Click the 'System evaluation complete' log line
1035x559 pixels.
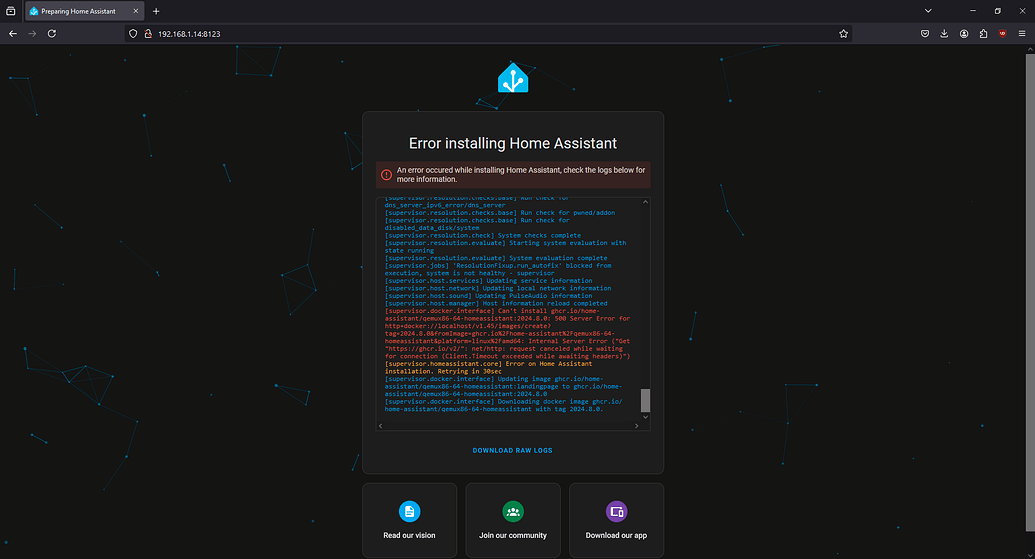[496, 258]
